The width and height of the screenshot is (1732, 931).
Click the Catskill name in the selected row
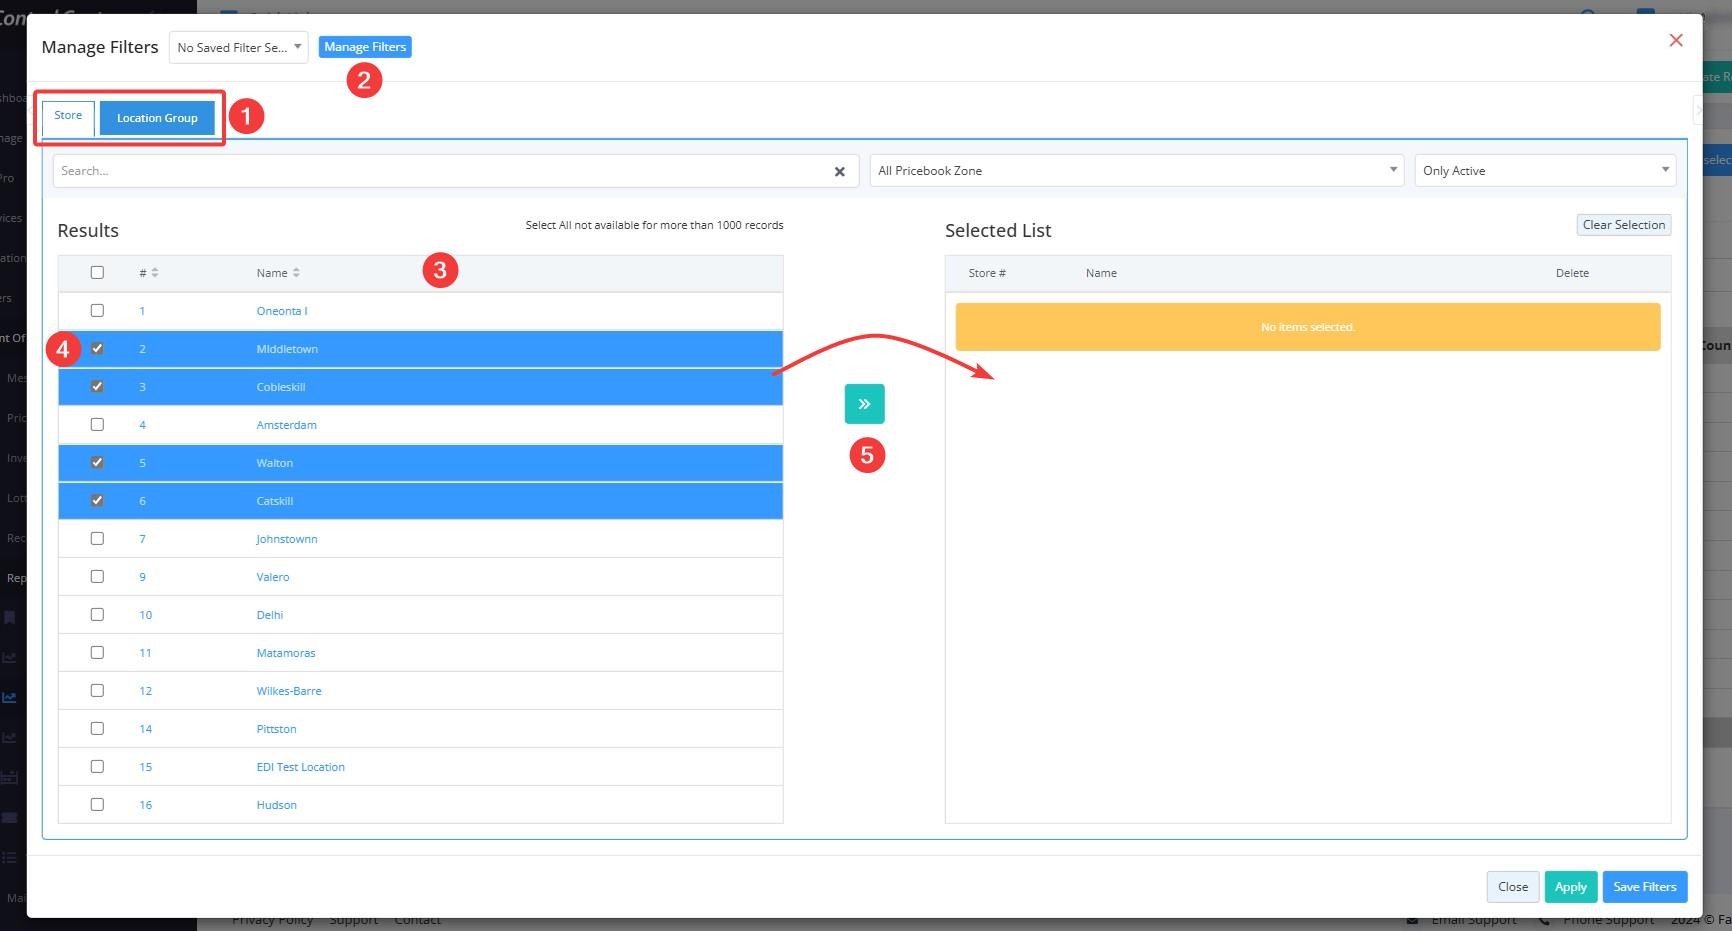[275, 501]
